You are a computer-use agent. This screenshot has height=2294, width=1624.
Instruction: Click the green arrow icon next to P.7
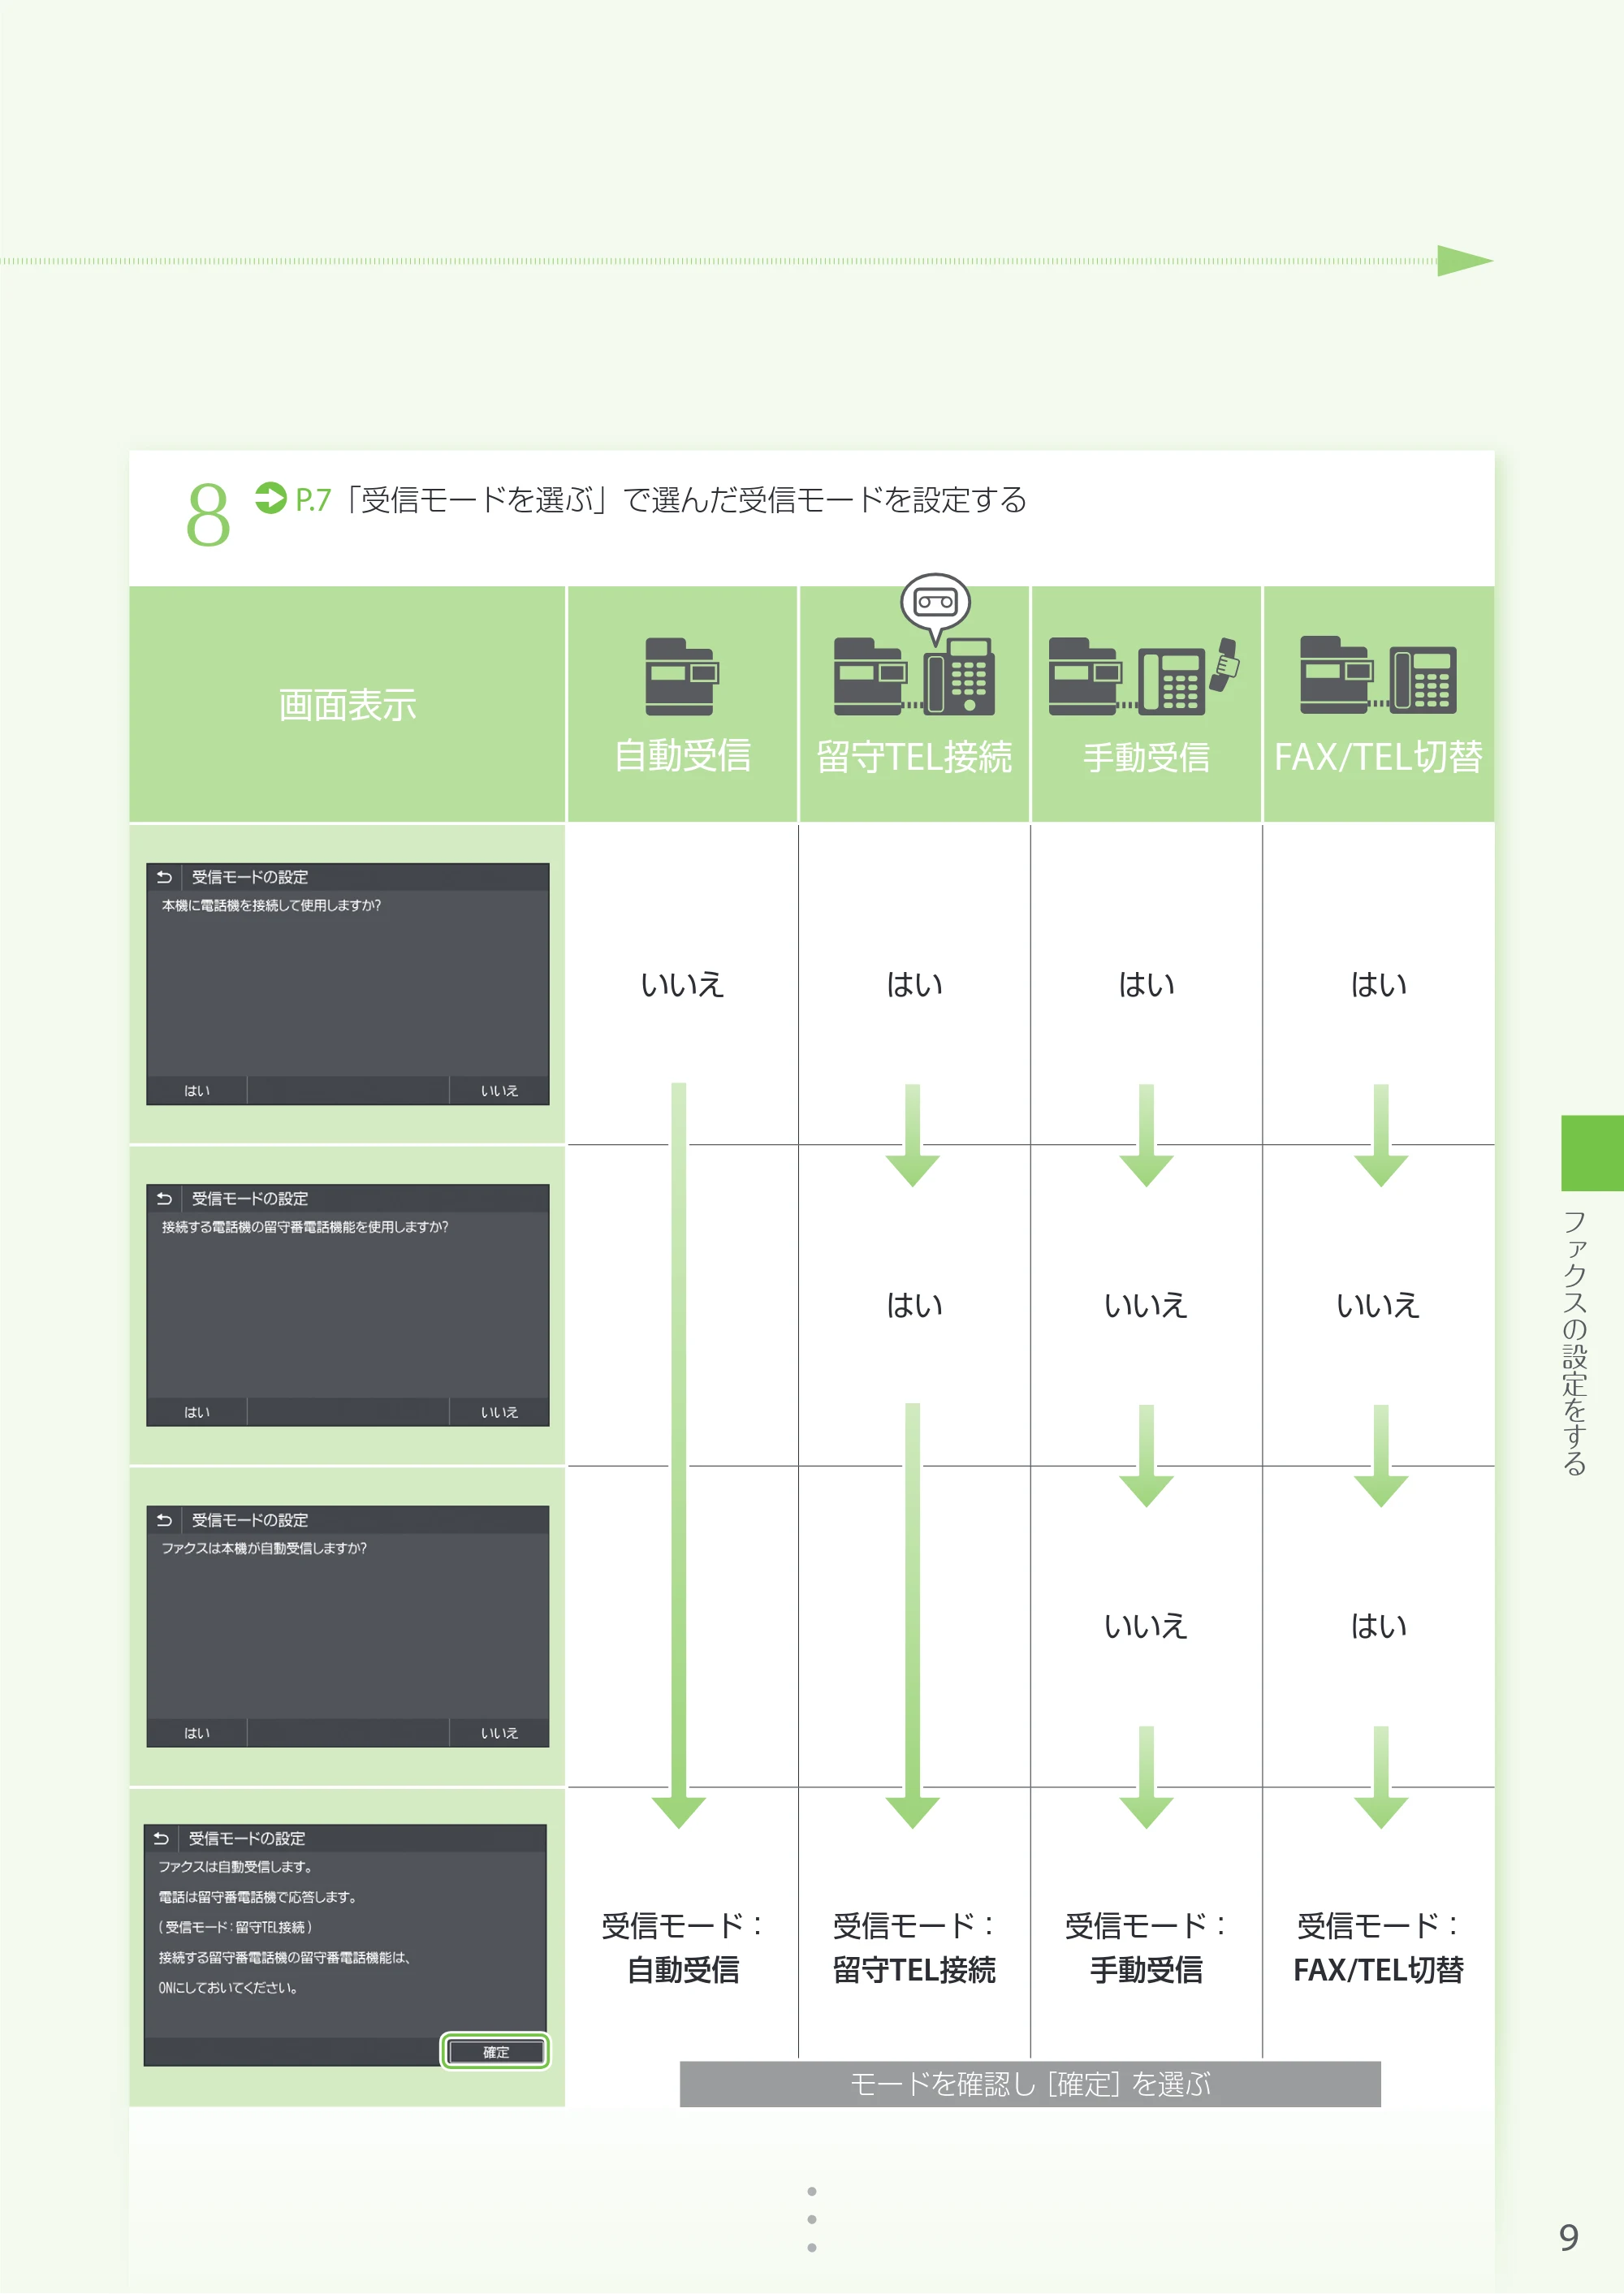coord(270,498)
